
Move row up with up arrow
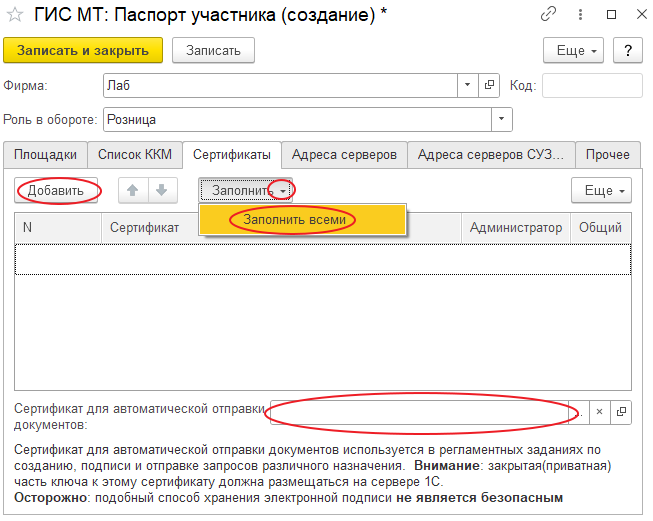[132, 190]
